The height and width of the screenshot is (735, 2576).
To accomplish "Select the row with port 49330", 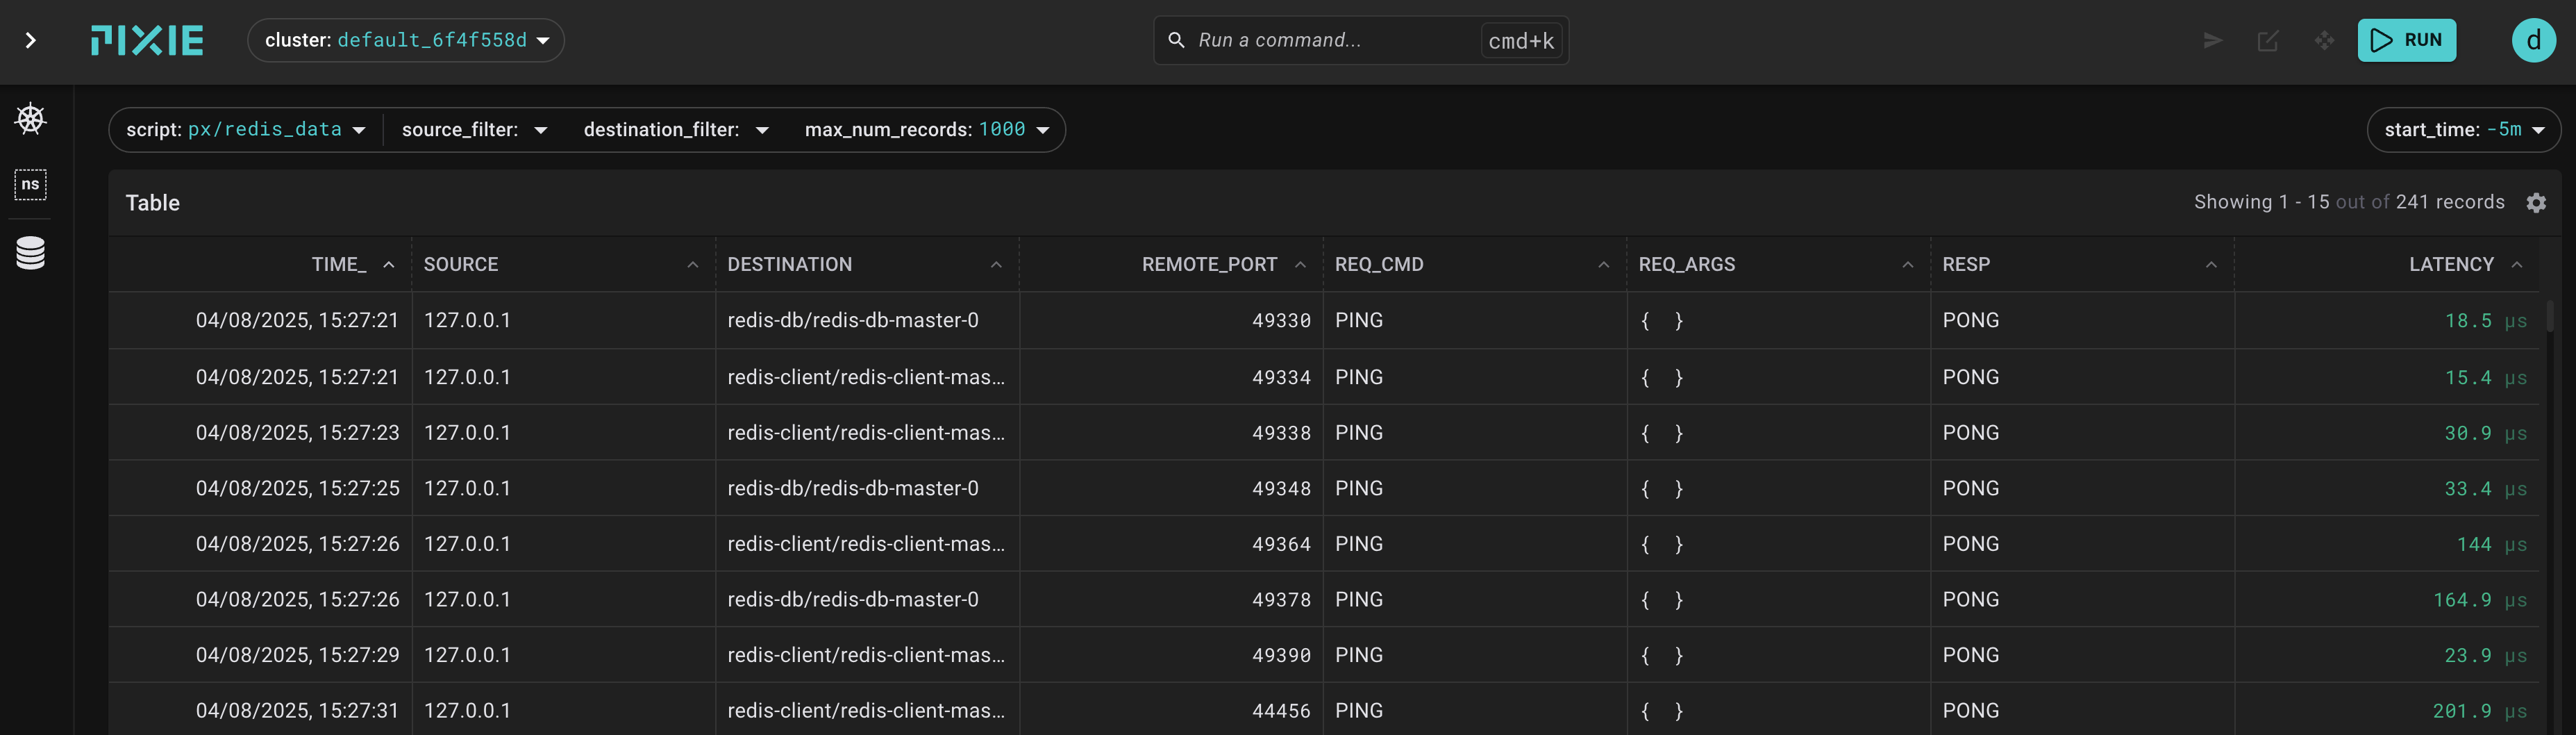I will [x=1324, y=320].
